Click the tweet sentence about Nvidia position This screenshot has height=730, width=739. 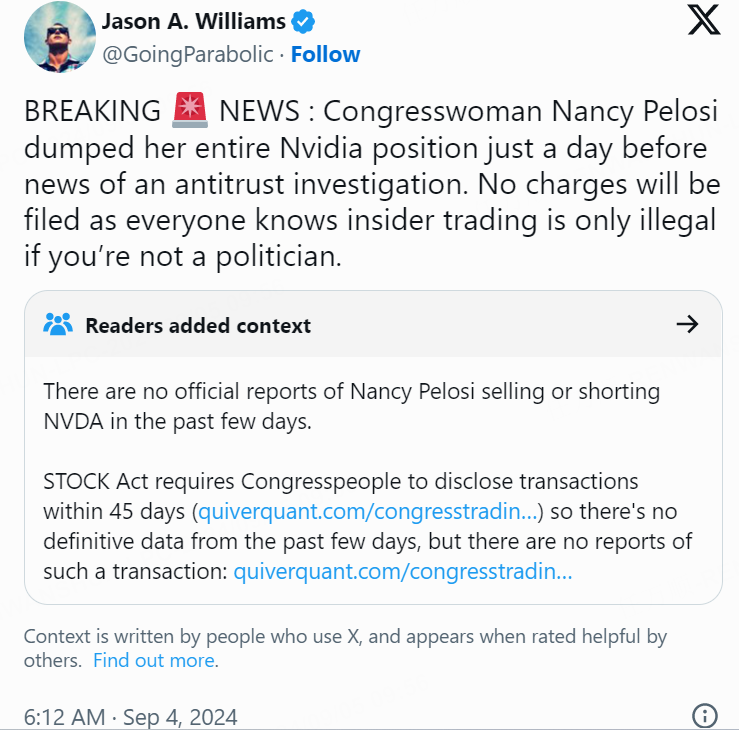coord(365,149)
